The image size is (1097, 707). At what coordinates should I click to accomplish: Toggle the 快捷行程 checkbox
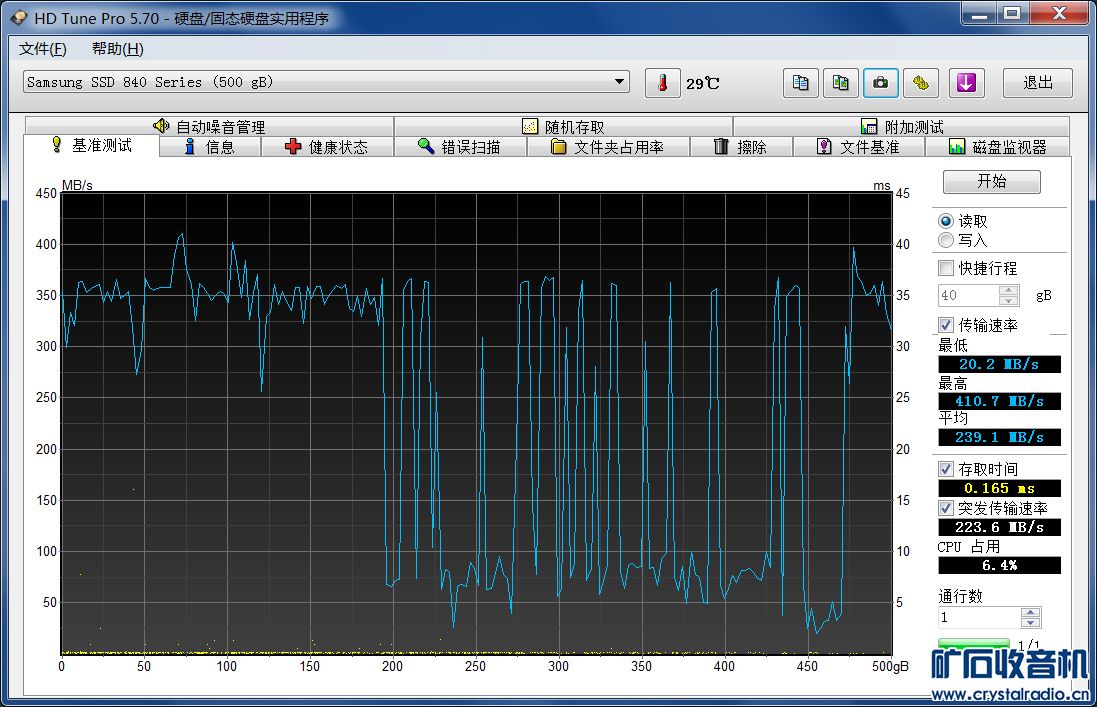pyautogui.click(x=946, y=268)
